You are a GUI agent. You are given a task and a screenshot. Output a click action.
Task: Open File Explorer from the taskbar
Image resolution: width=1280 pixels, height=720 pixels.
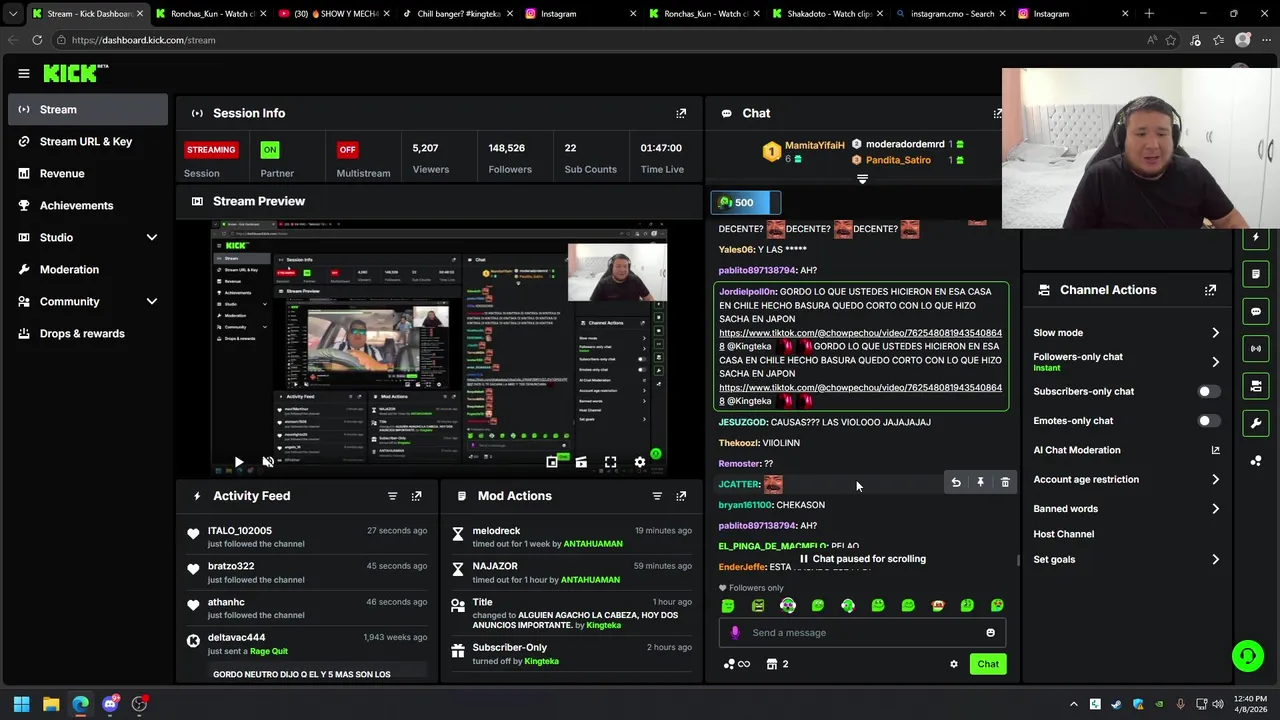tap(51, 704)
